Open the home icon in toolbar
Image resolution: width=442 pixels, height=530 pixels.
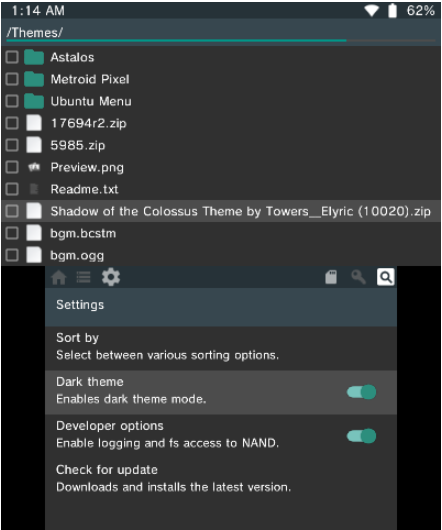point(59,278)
